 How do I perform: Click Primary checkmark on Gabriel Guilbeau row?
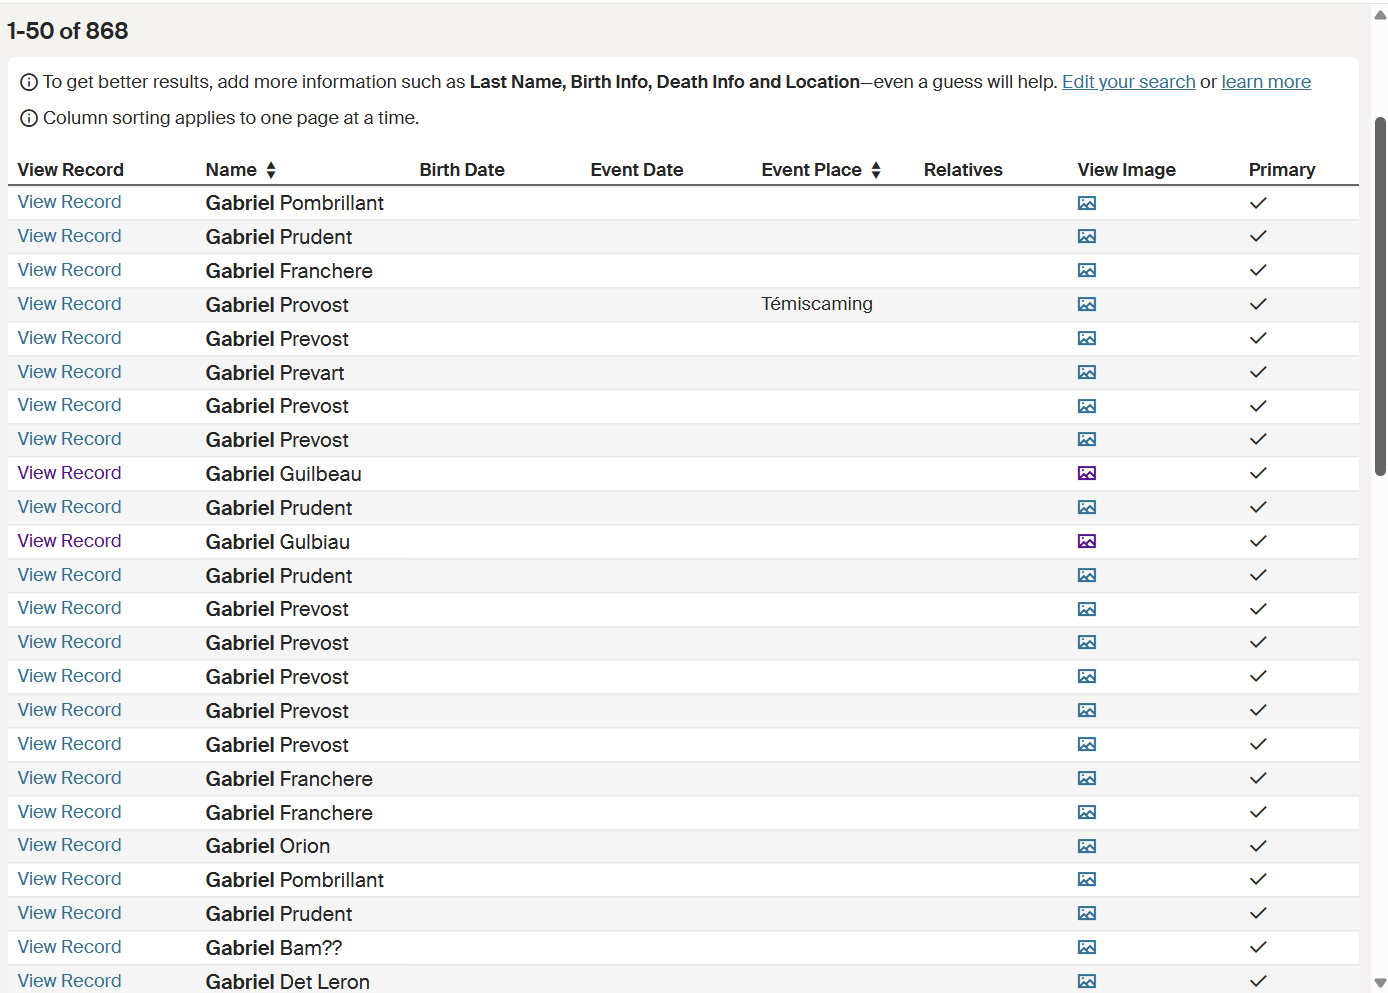(1258, 473)
